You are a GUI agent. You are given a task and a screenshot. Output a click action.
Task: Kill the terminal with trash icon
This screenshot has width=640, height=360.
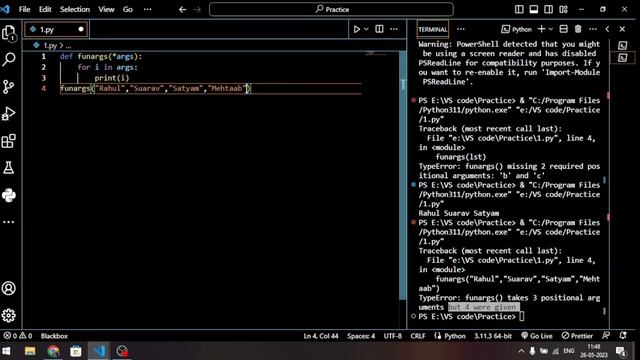[578, 29]
